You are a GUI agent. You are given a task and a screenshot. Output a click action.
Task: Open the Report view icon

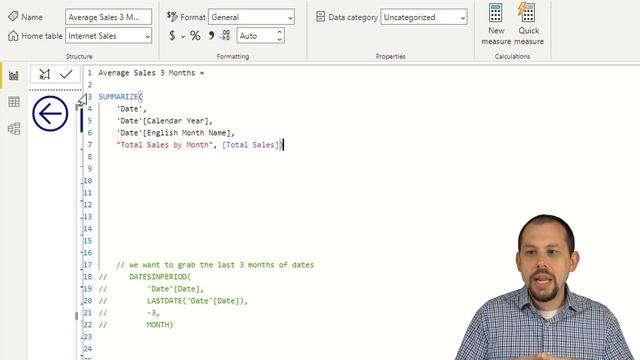click(x=14, y=75)
